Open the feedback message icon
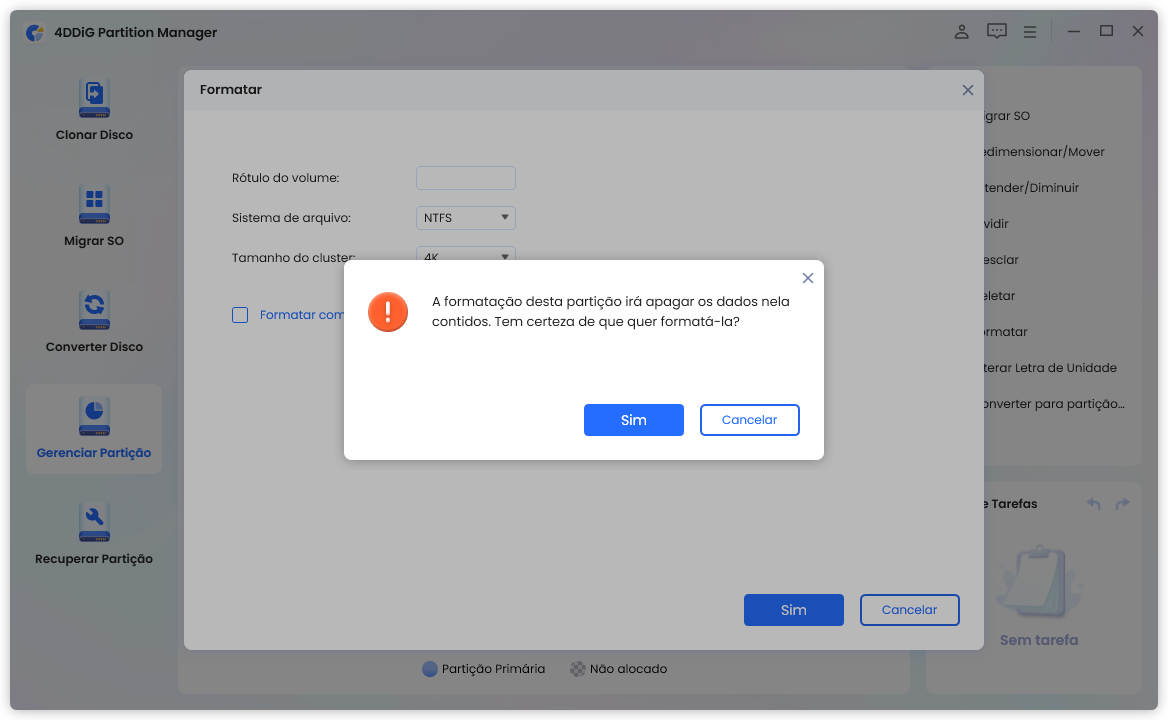The height and width of the screenshot is (720, 1168). point(996,32)
